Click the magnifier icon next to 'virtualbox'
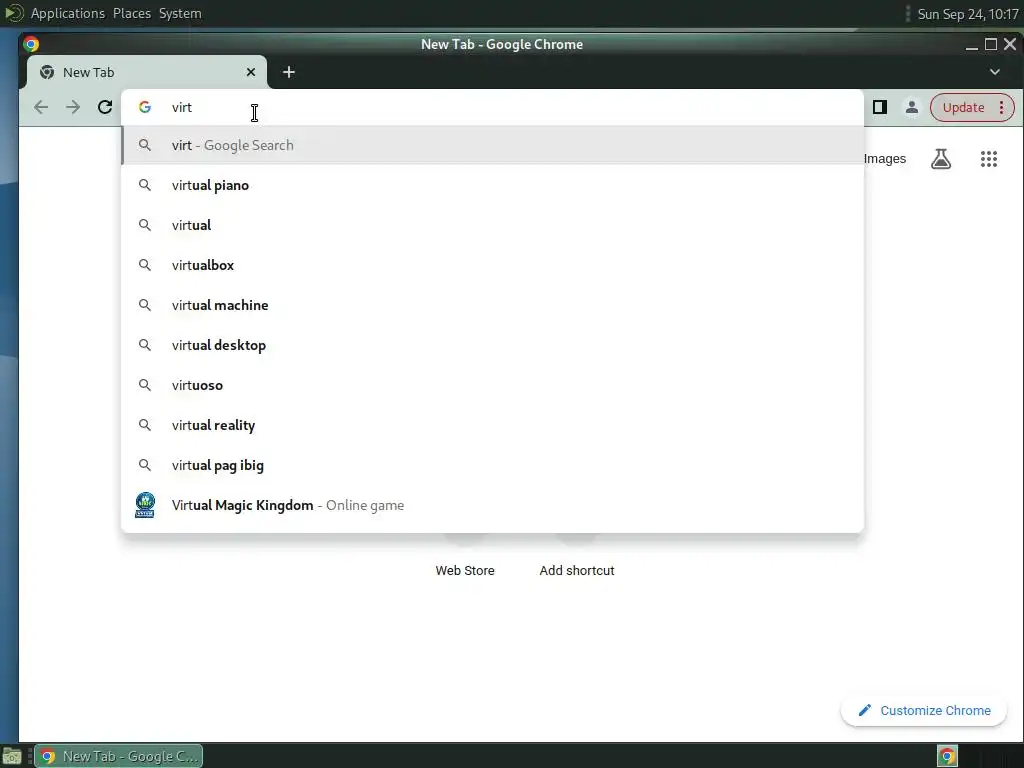This screenshot has height=768, width=1024. (145, 264)
